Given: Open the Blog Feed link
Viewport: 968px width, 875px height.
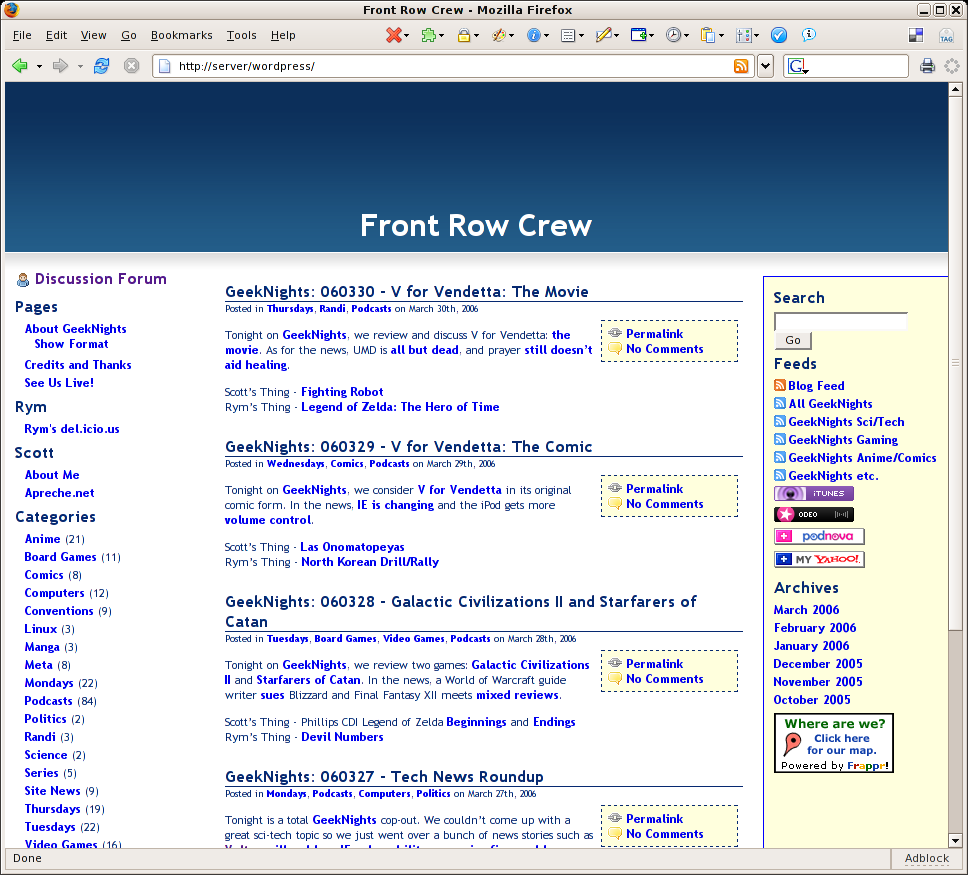Looking at the screenshot, I should click(816, 385).
